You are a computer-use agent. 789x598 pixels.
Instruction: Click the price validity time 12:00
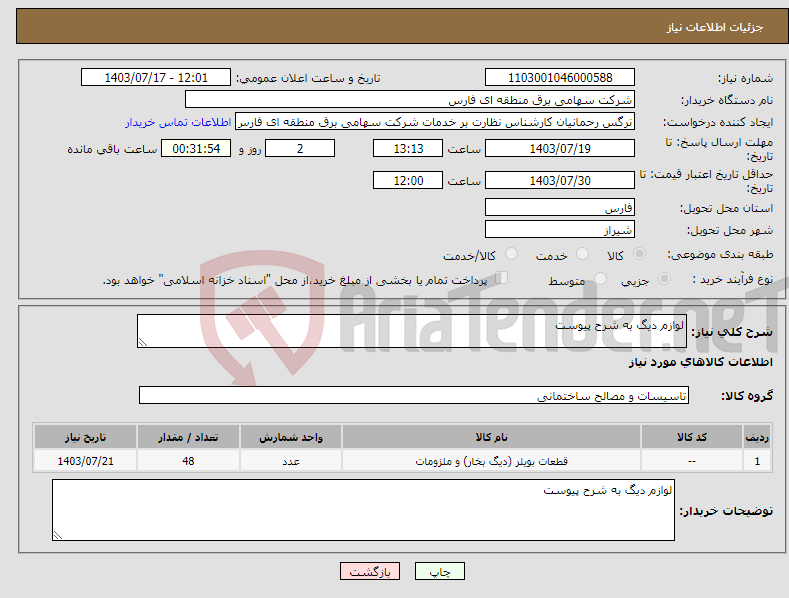(x=408, y=180)
